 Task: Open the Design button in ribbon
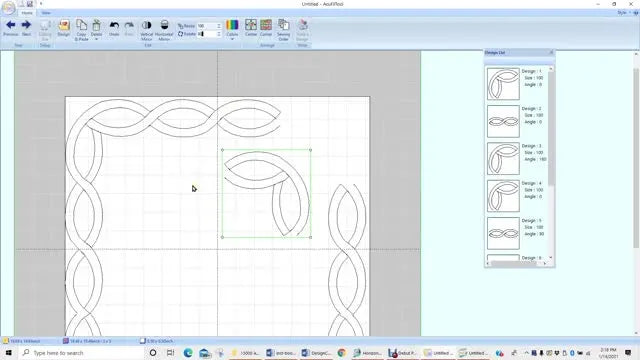coord(64,28)
